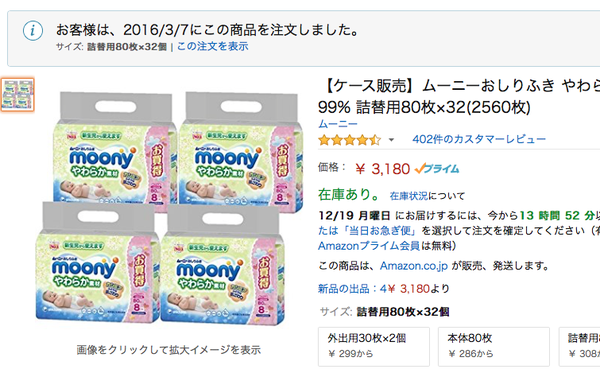Select the small product thumbnail image

click(x=18, y=94)
